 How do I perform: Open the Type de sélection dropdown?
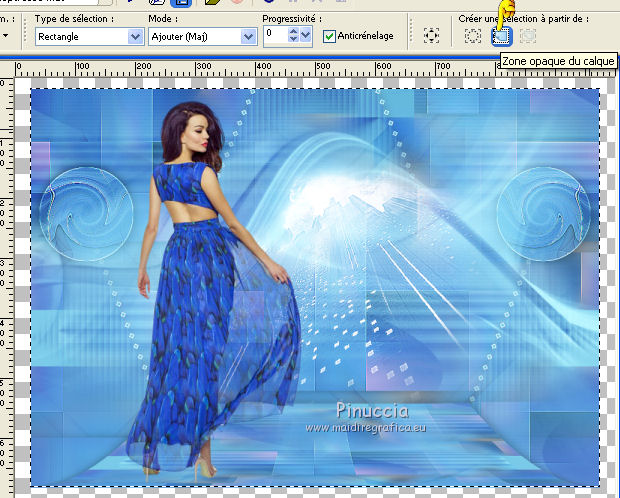[x=89, y=37]
